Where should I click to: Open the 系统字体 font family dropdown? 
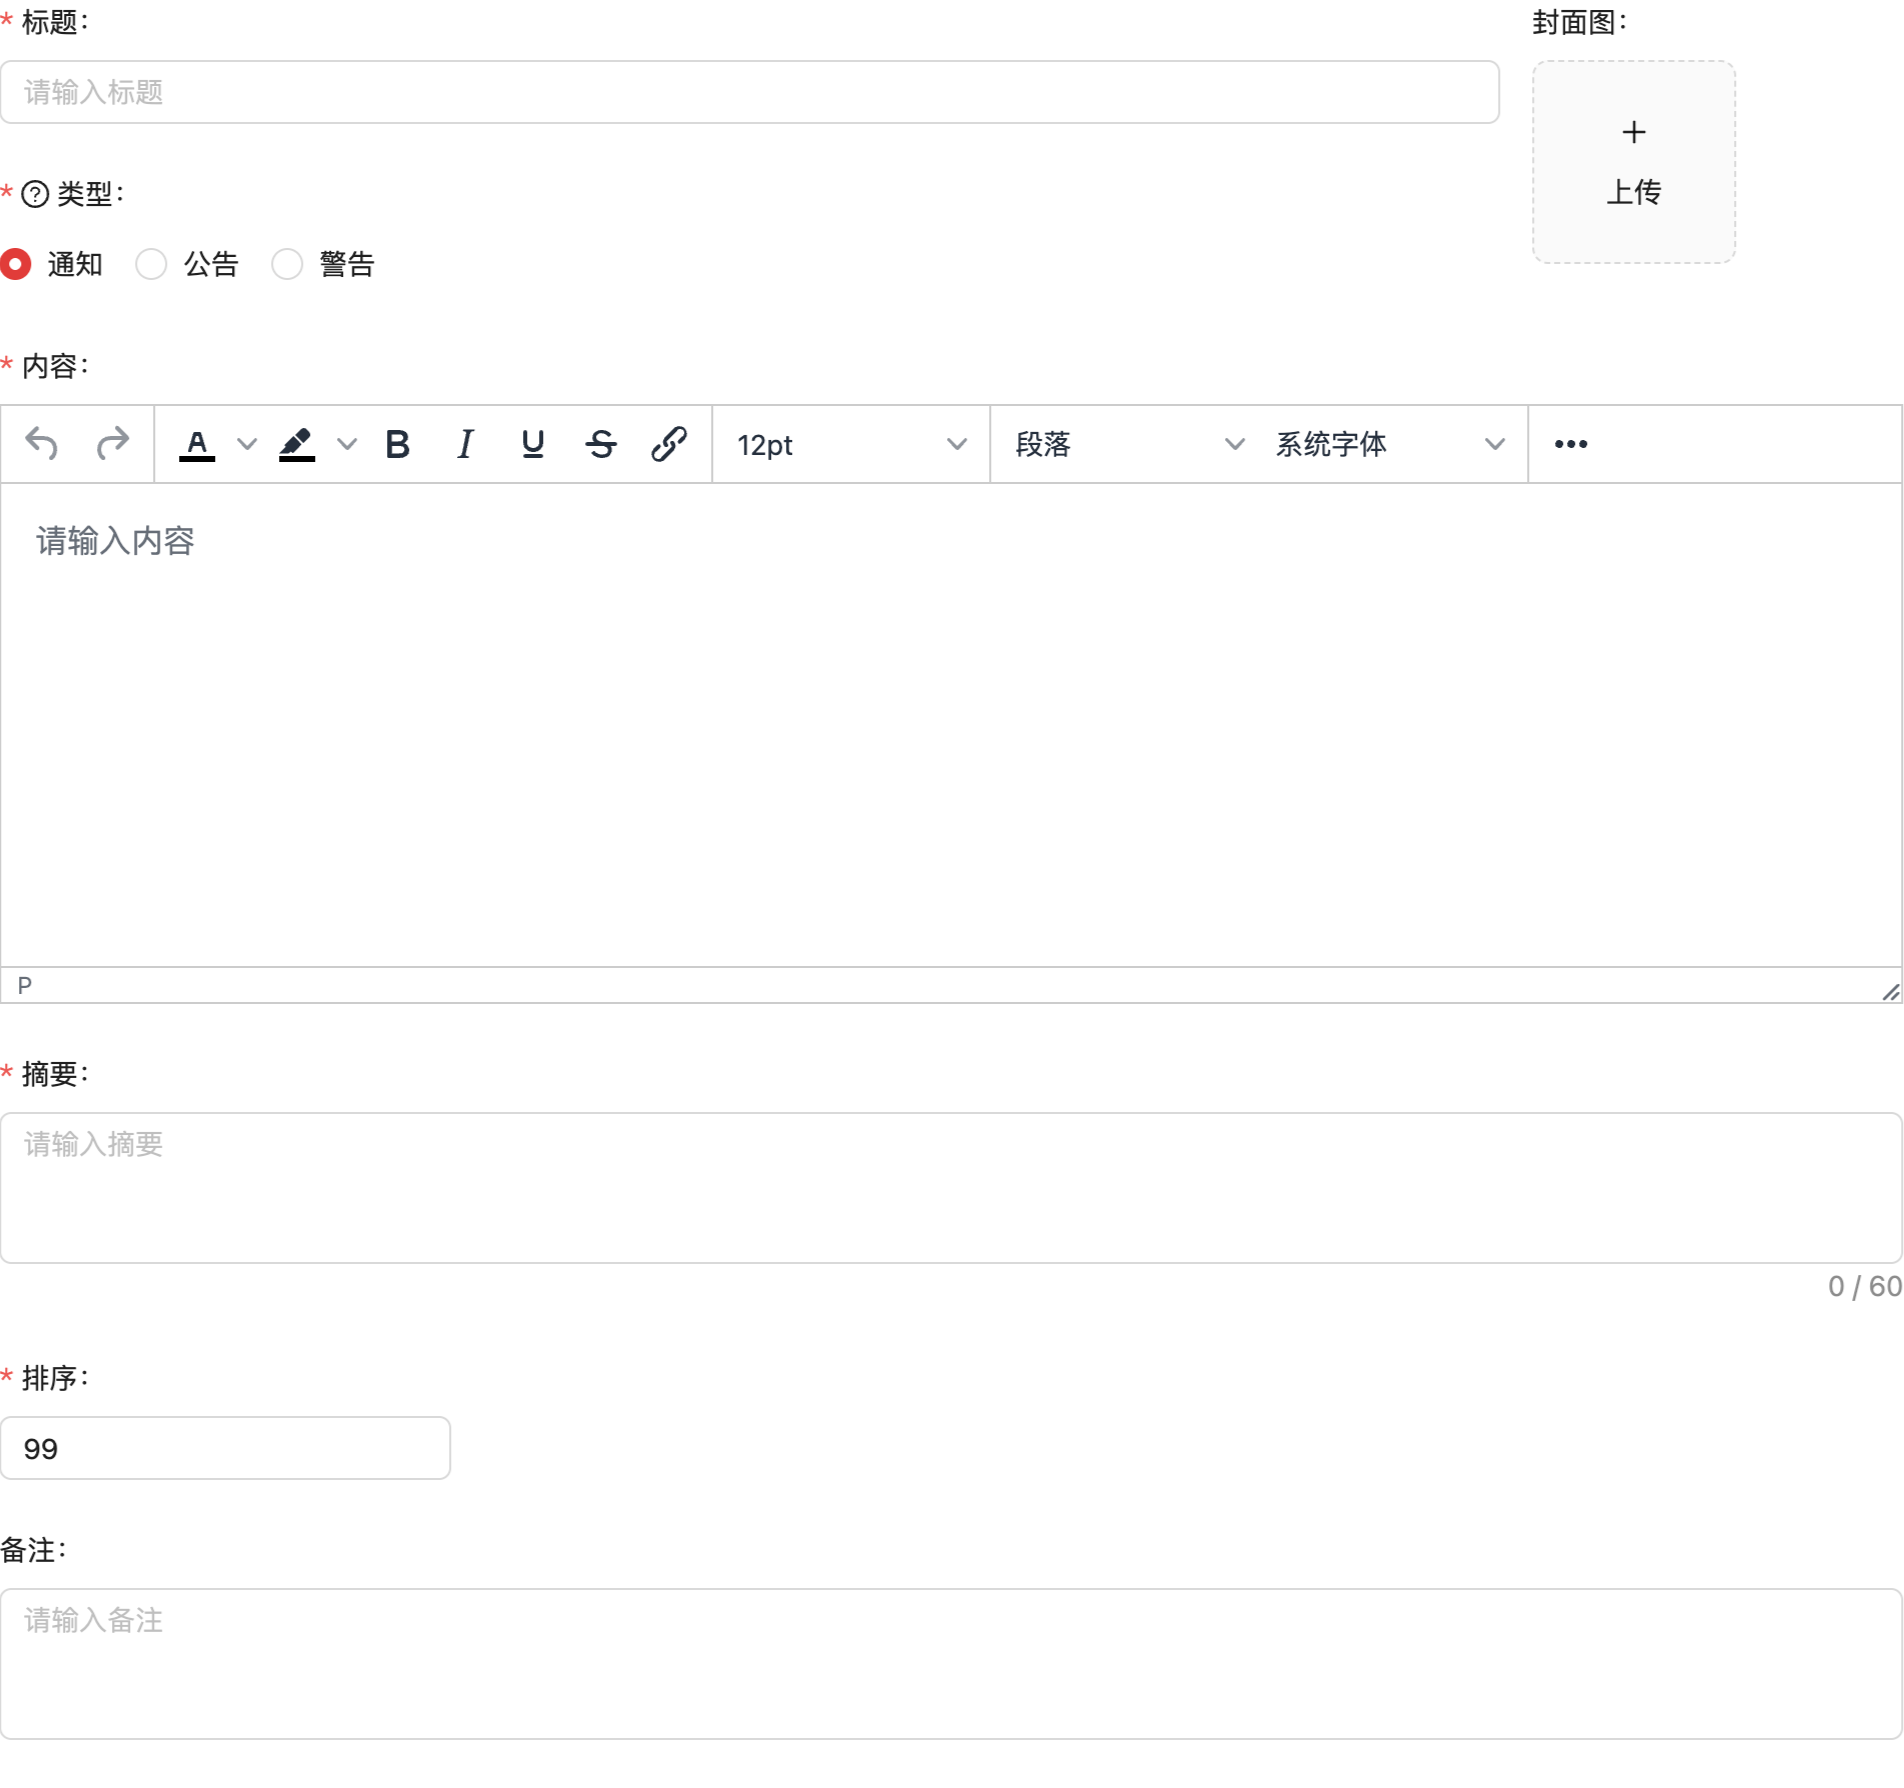1390,444
